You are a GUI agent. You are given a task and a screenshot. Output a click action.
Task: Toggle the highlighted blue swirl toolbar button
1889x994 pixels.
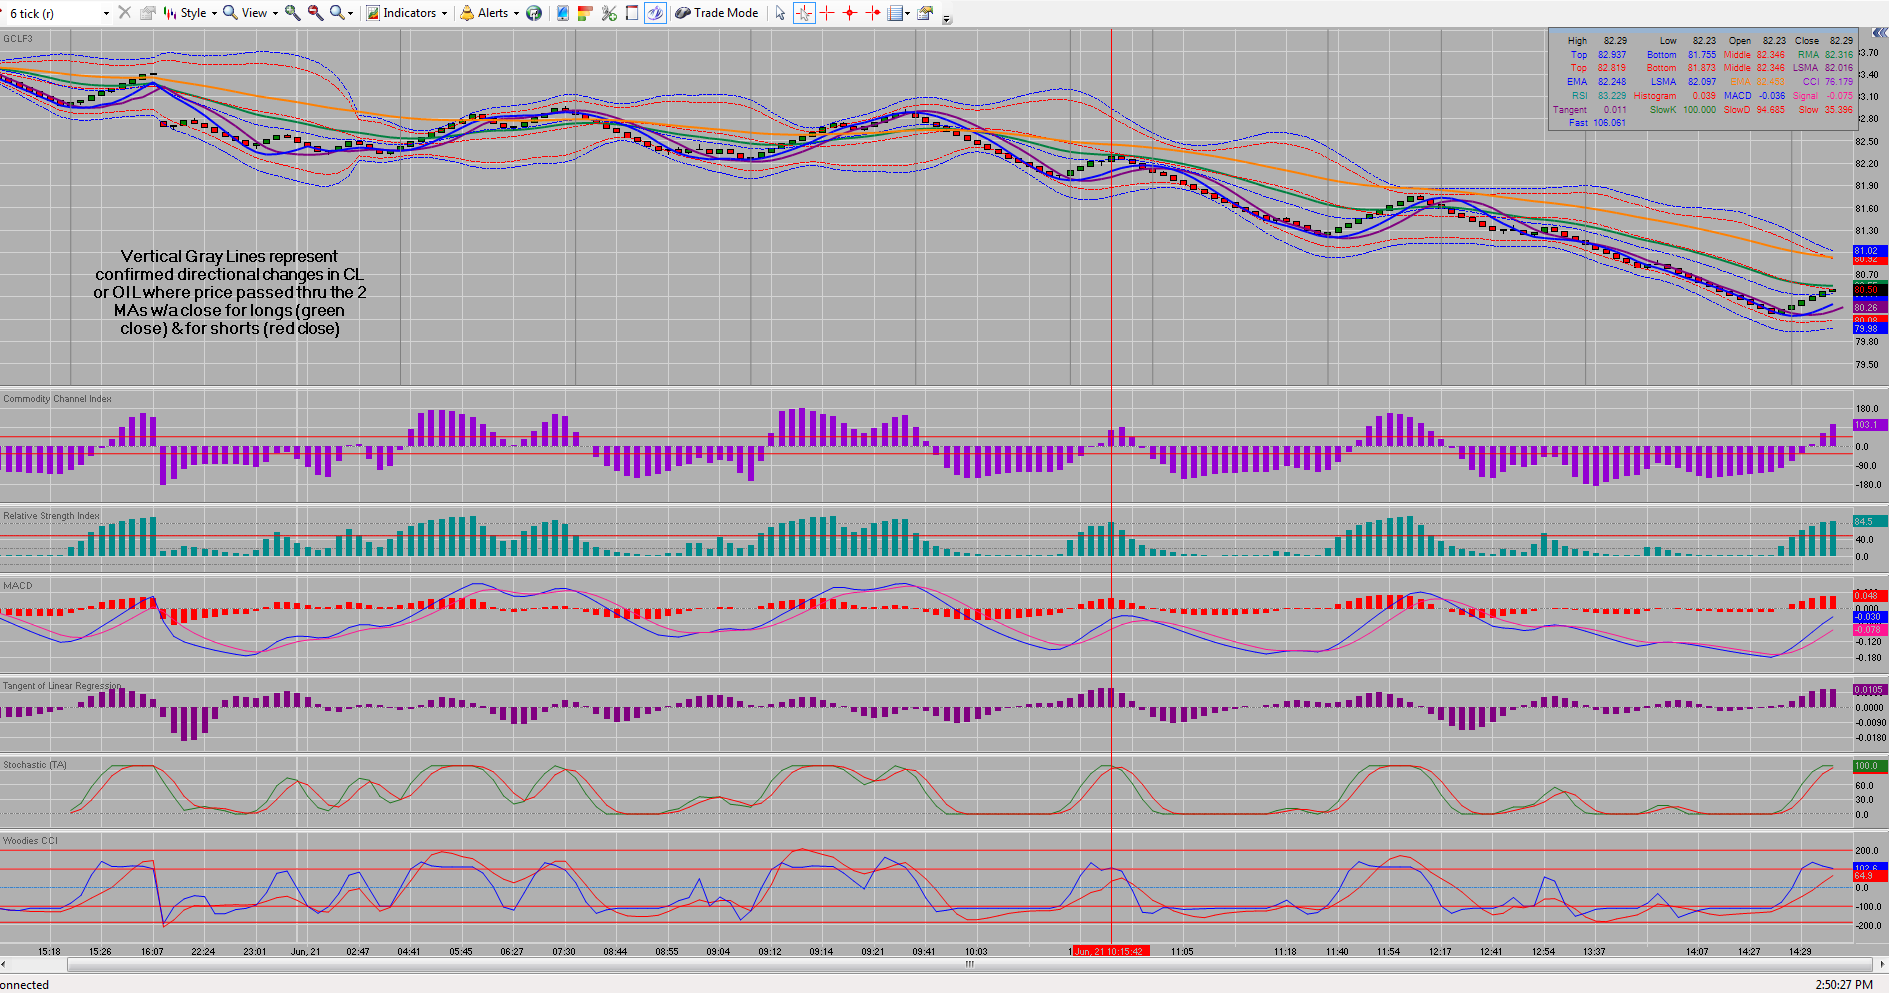[x=655, y=13]
